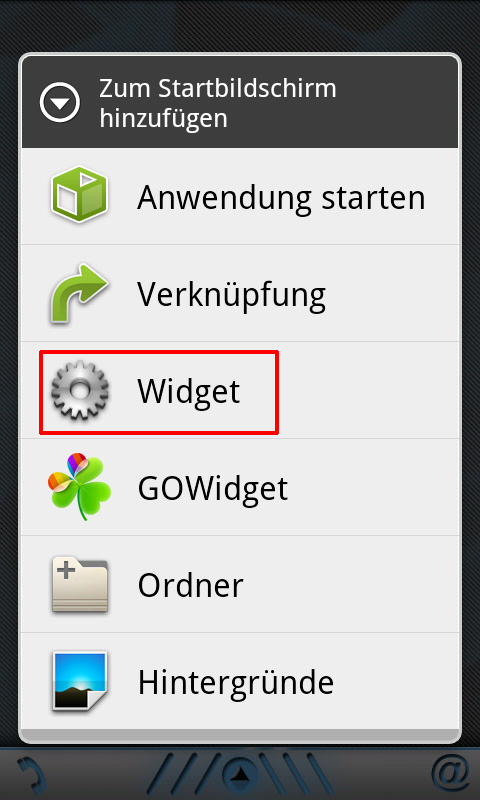Select the "Anwendung starten" entry
480x800 pixels.
tap(240, 196)
